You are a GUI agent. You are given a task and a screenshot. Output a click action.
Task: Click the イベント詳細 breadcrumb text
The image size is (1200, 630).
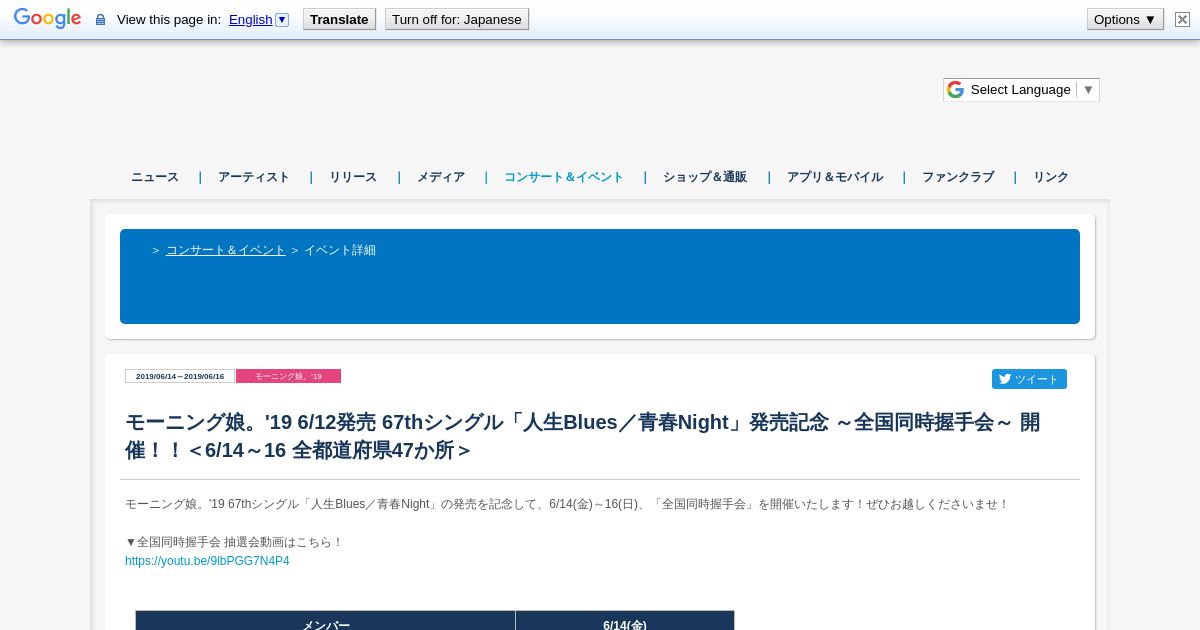point(340,250)
